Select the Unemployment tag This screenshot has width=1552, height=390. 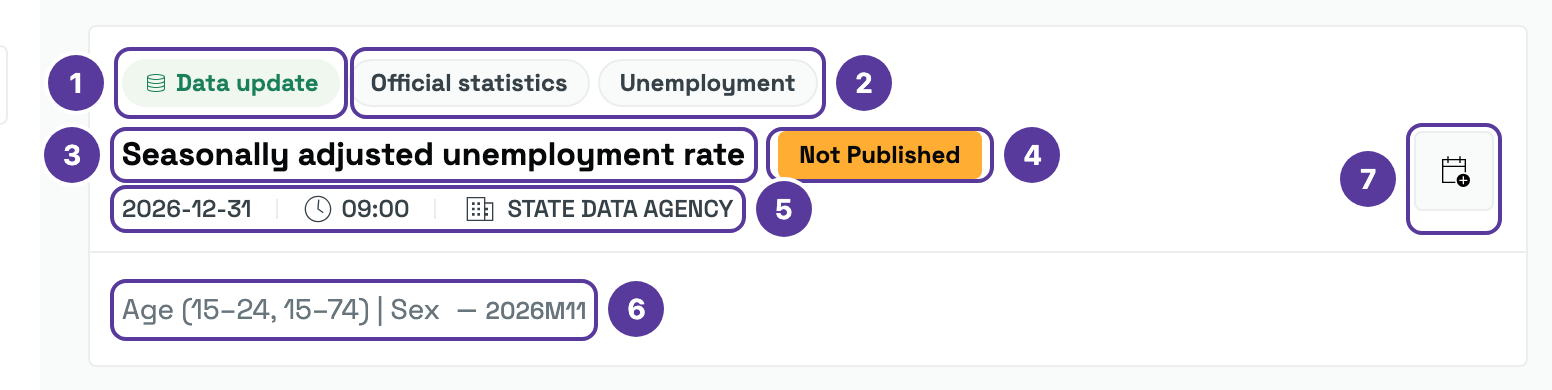pos(707,83)
